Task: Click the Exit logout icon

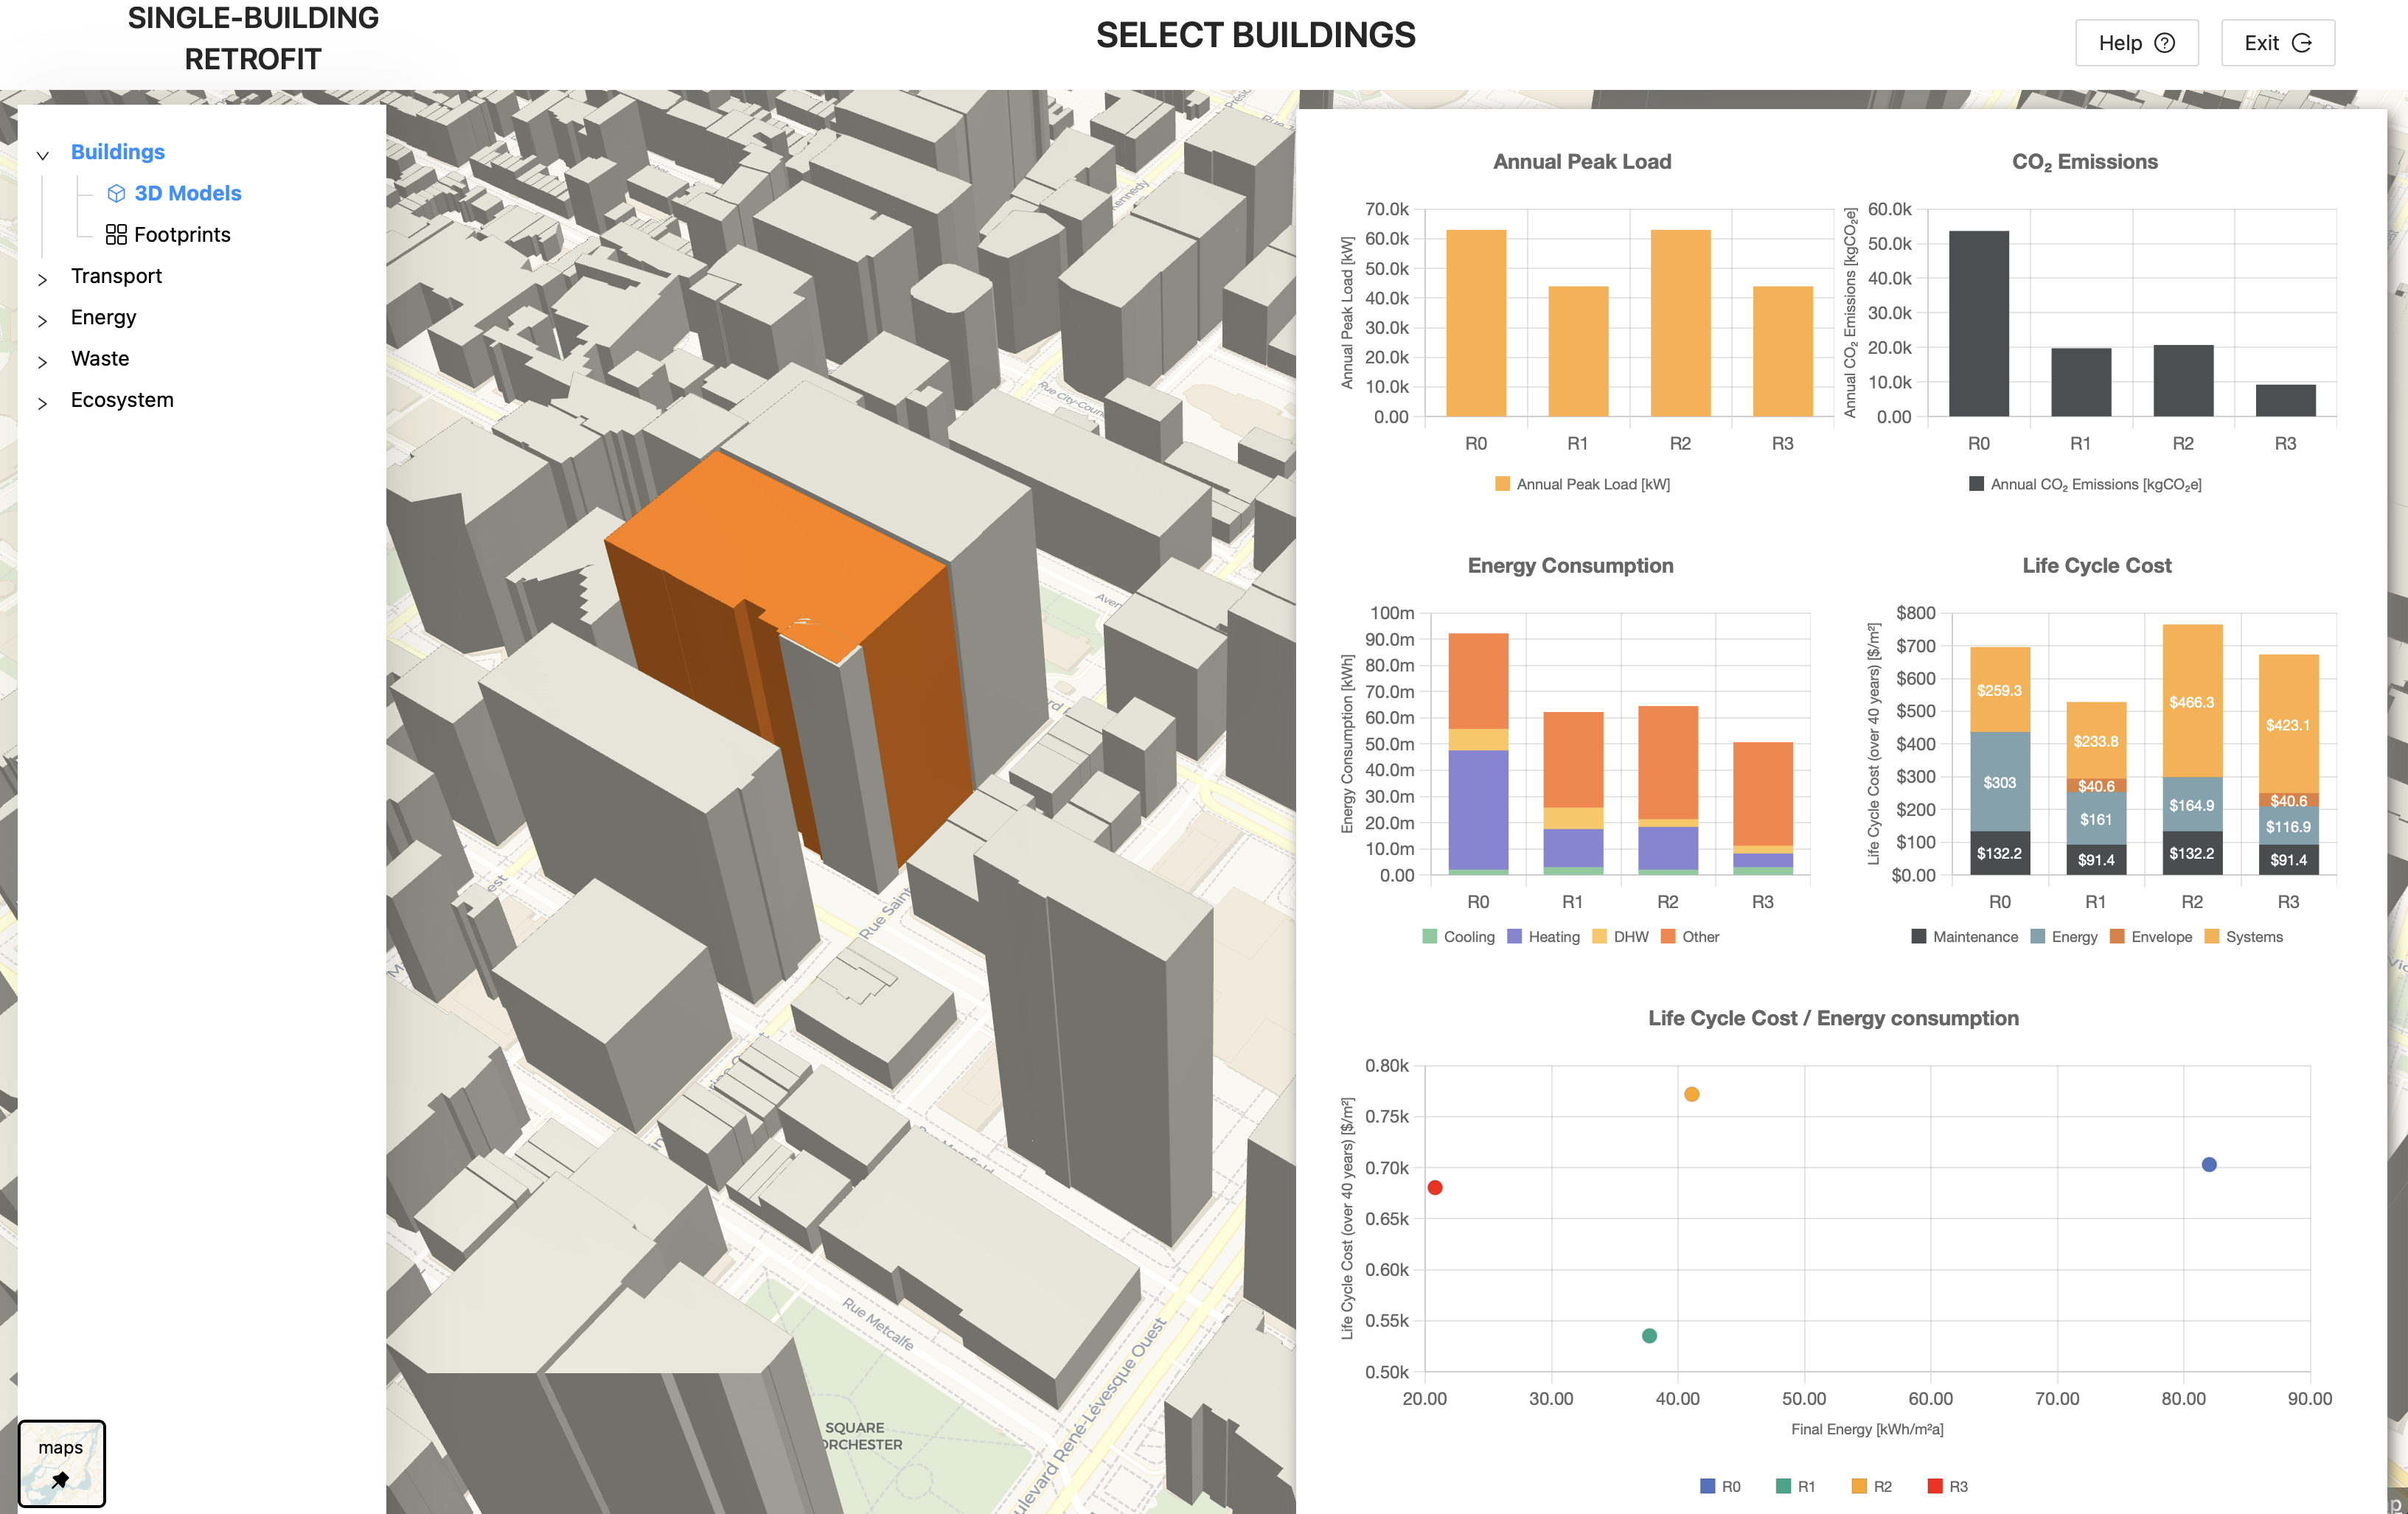Action: point(2302,43)
